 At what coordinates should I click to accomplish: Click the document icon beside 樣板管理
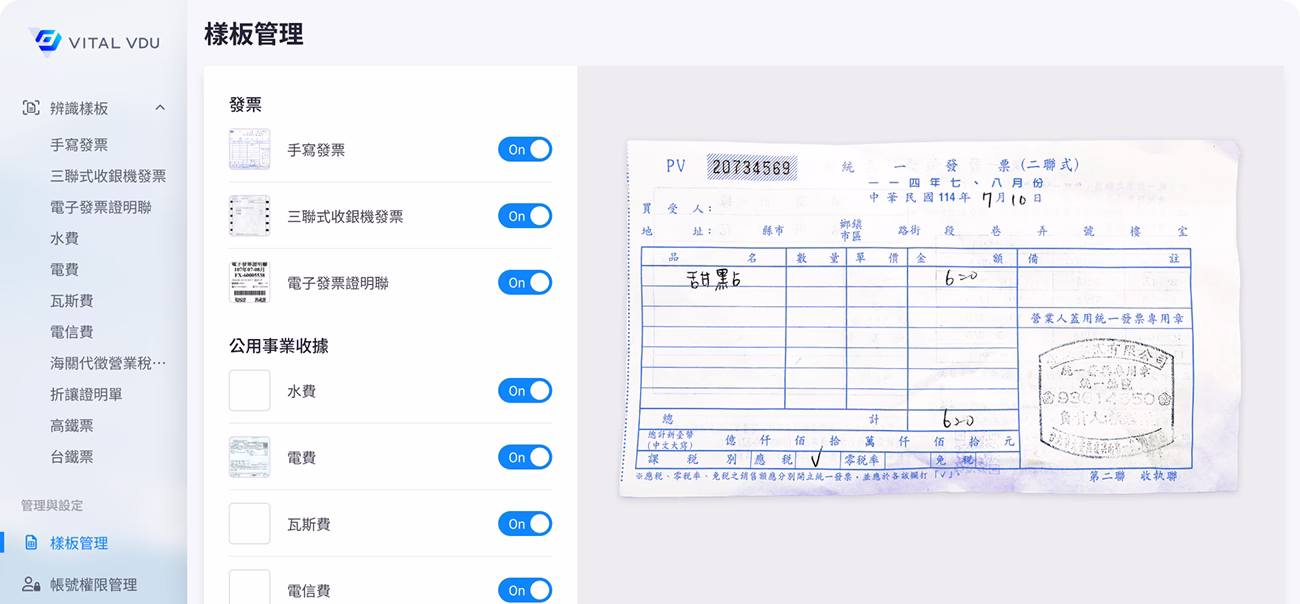point(31,543)
